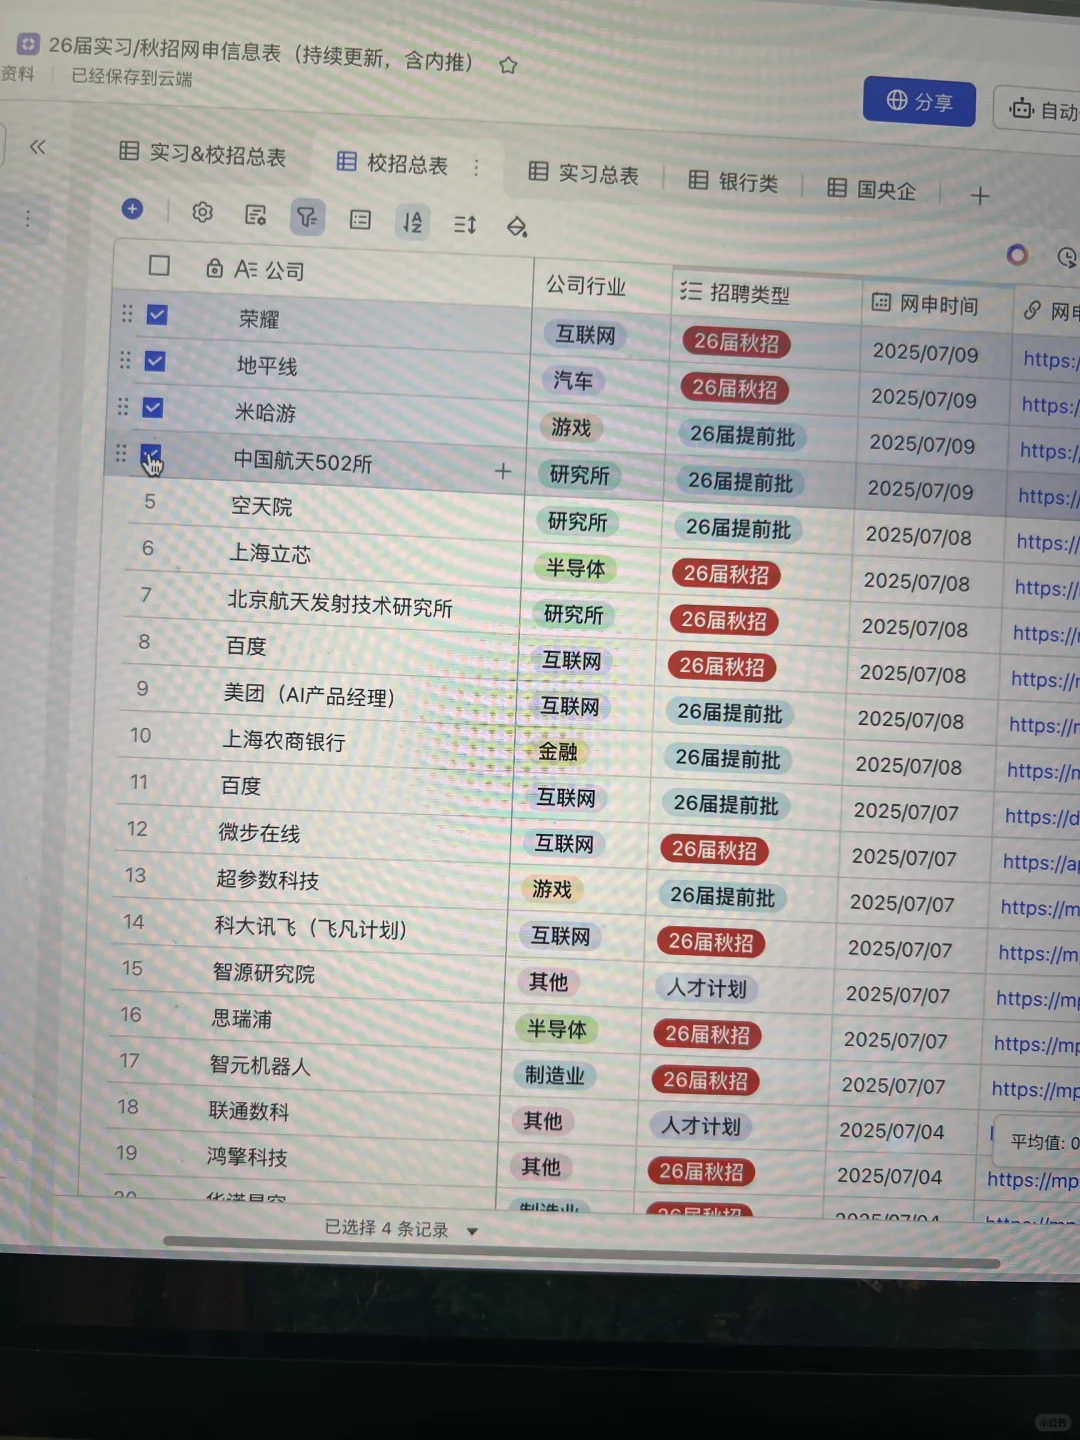This screenshot has height=1440, width=1080.
Task: Add a new table tab with plus
Action: [980, 196]
